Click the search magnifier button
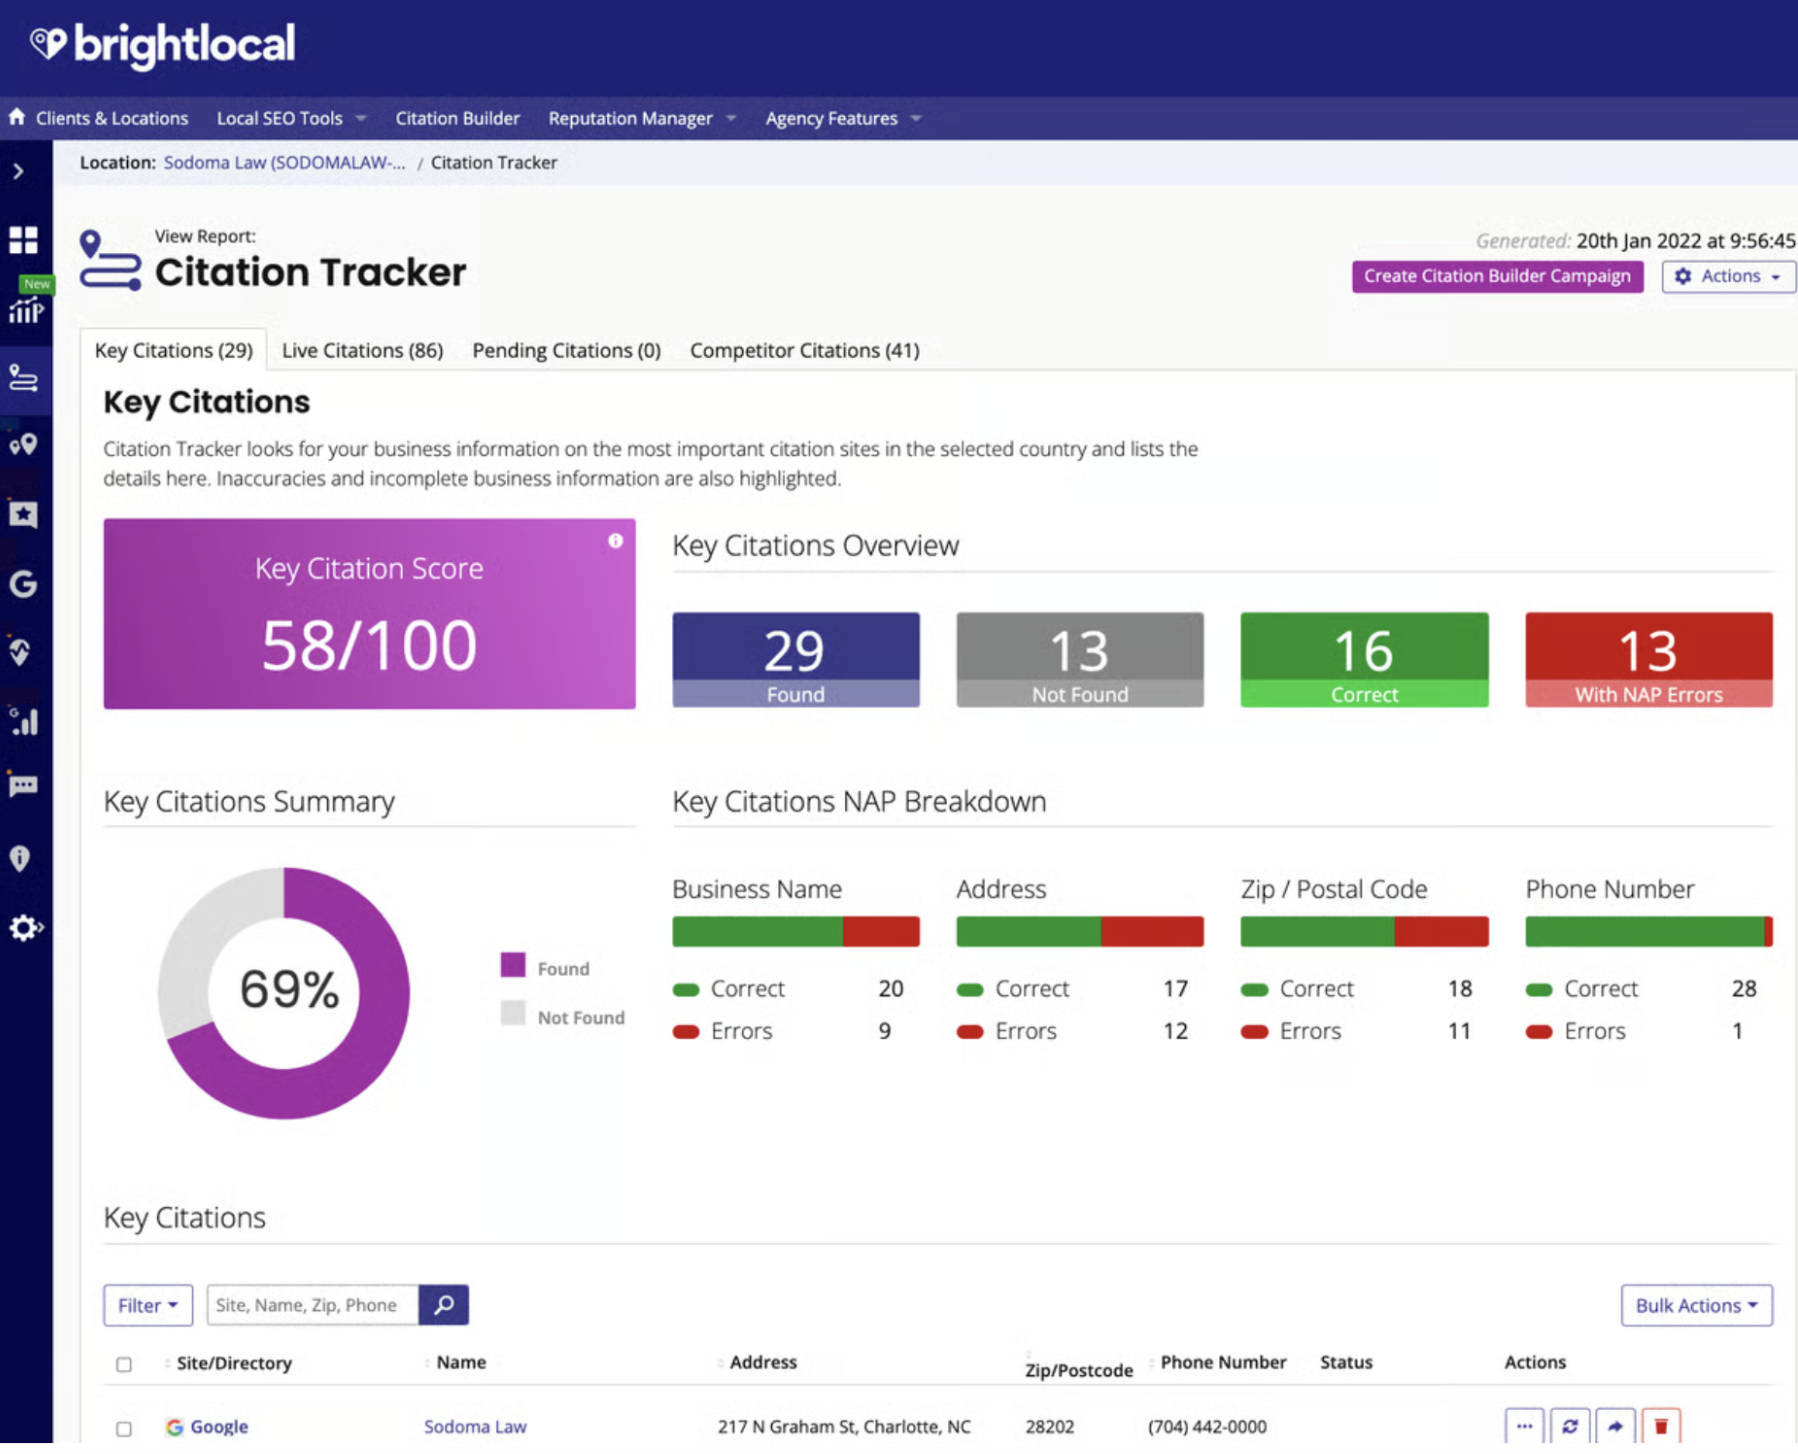The image size is (1798, 1454). click(x=444, y=1305)
